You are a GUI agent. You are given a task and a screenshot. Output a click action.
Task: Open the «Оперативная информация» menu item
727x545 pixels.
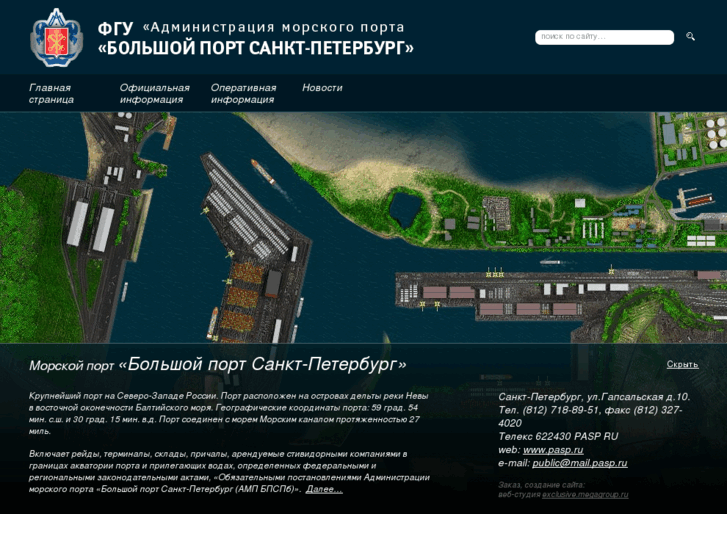(x=243, y=93)
